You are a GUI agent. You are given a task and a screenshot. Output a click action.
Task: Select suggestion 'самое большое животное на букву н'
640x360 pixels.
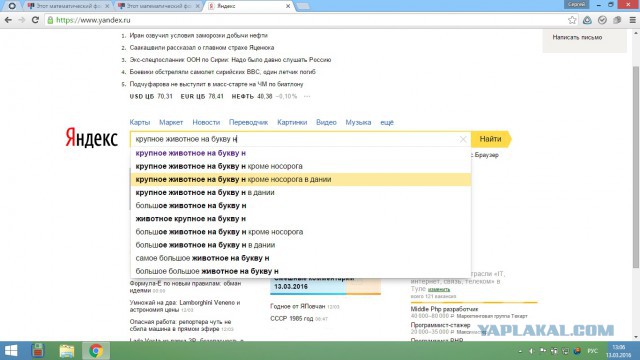pyautogui.click(x=301, y=258)
